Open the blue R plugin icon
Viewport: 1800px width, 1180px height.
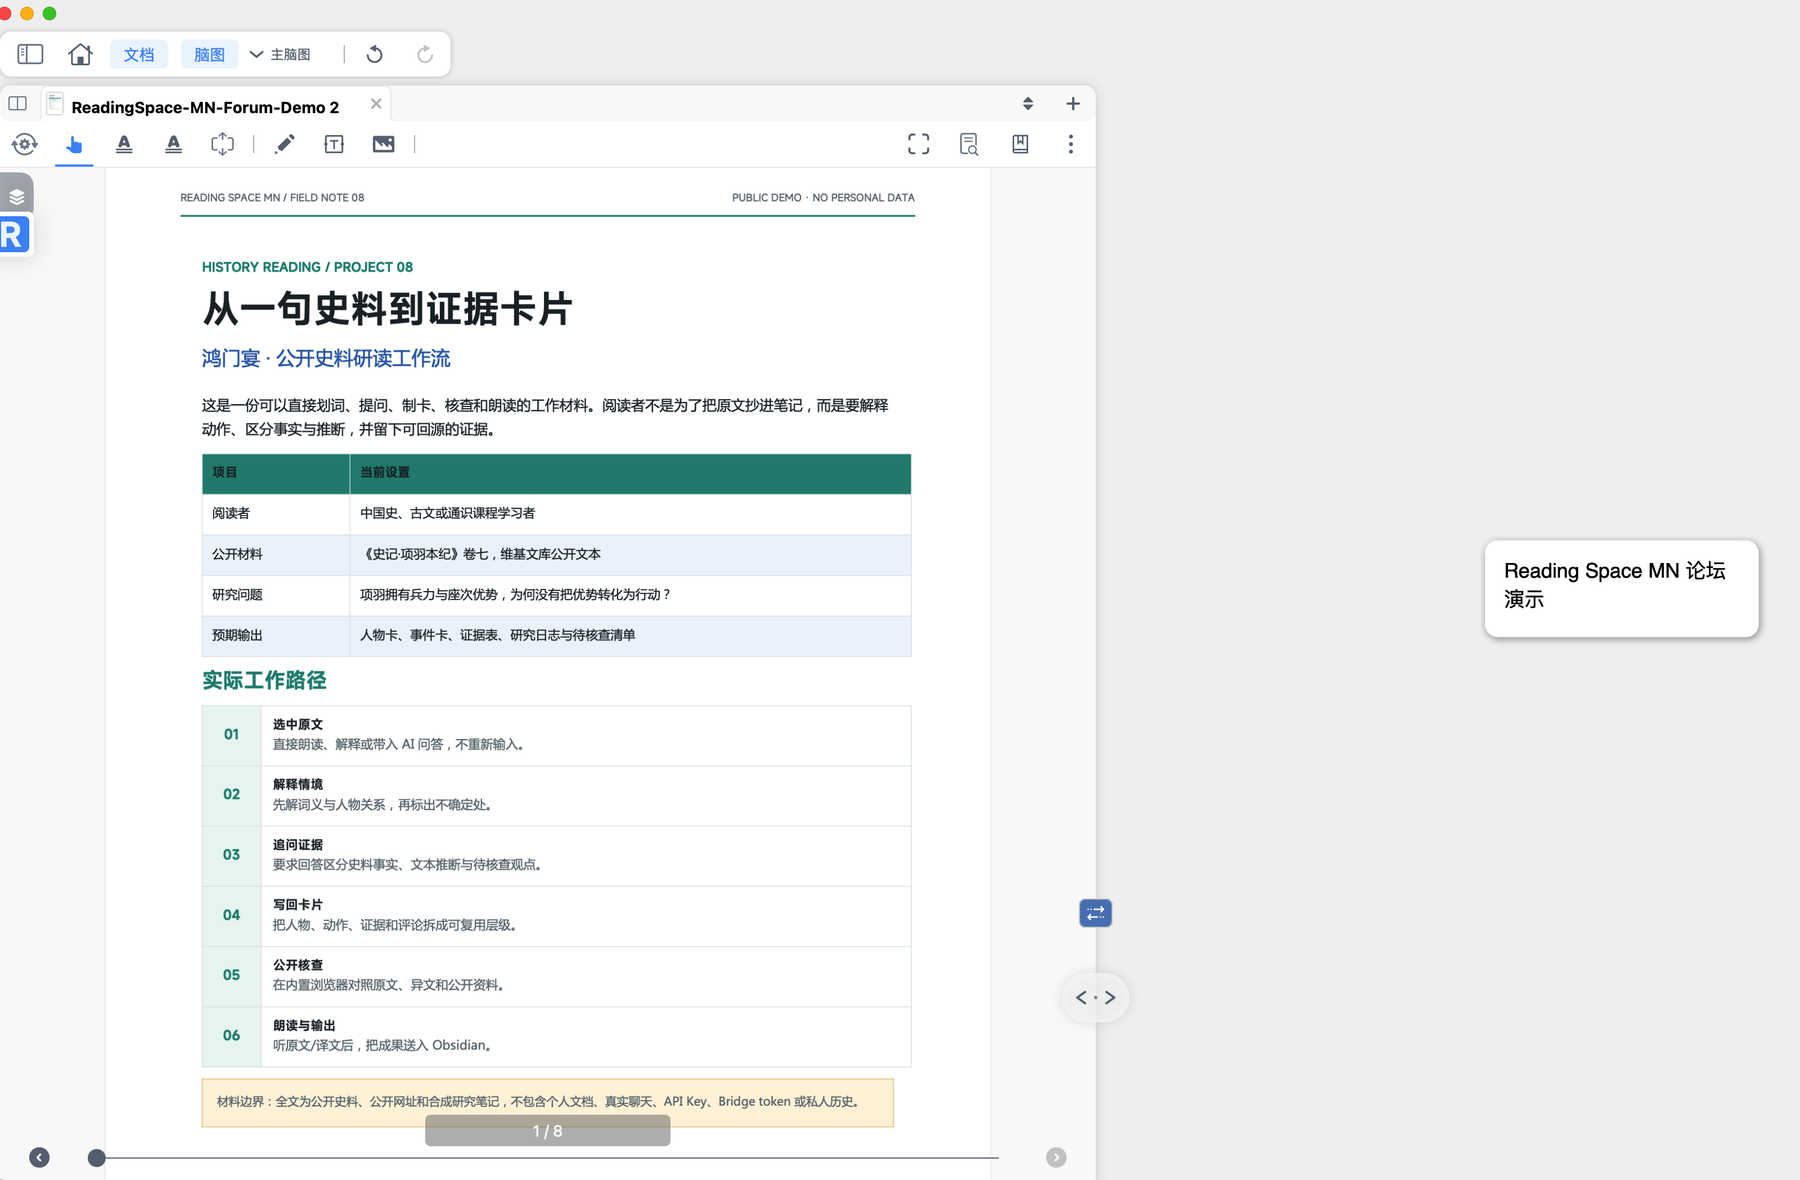click(x=15, y=236)
